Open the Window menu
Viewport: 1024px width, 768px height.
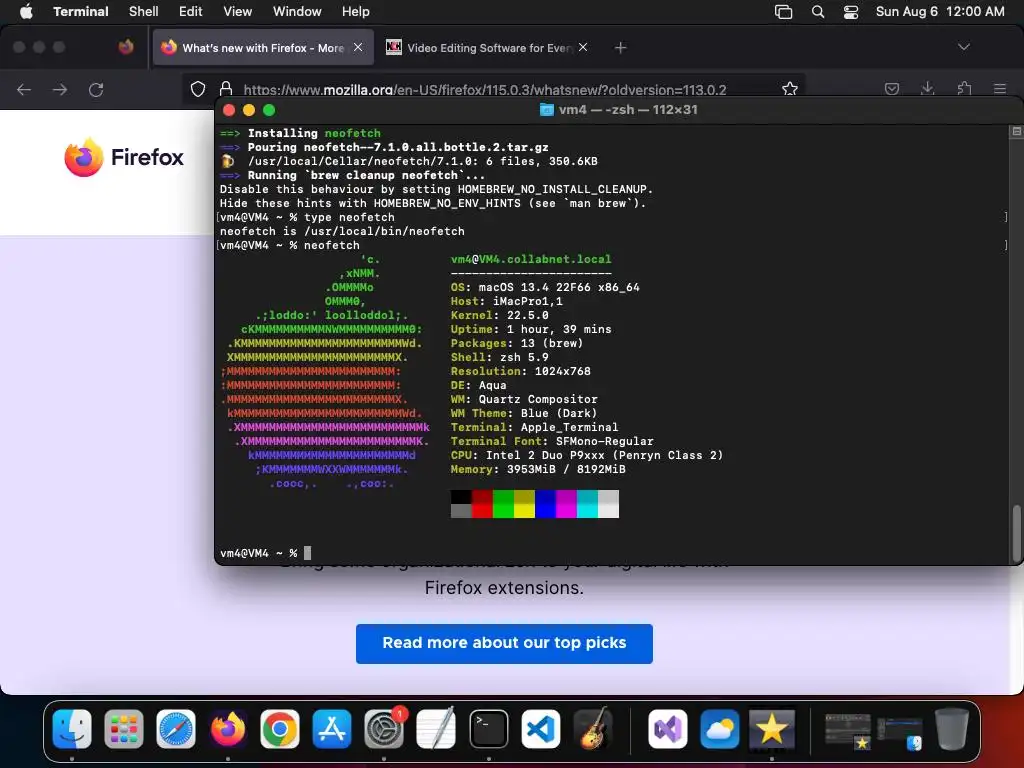point(297,12)
